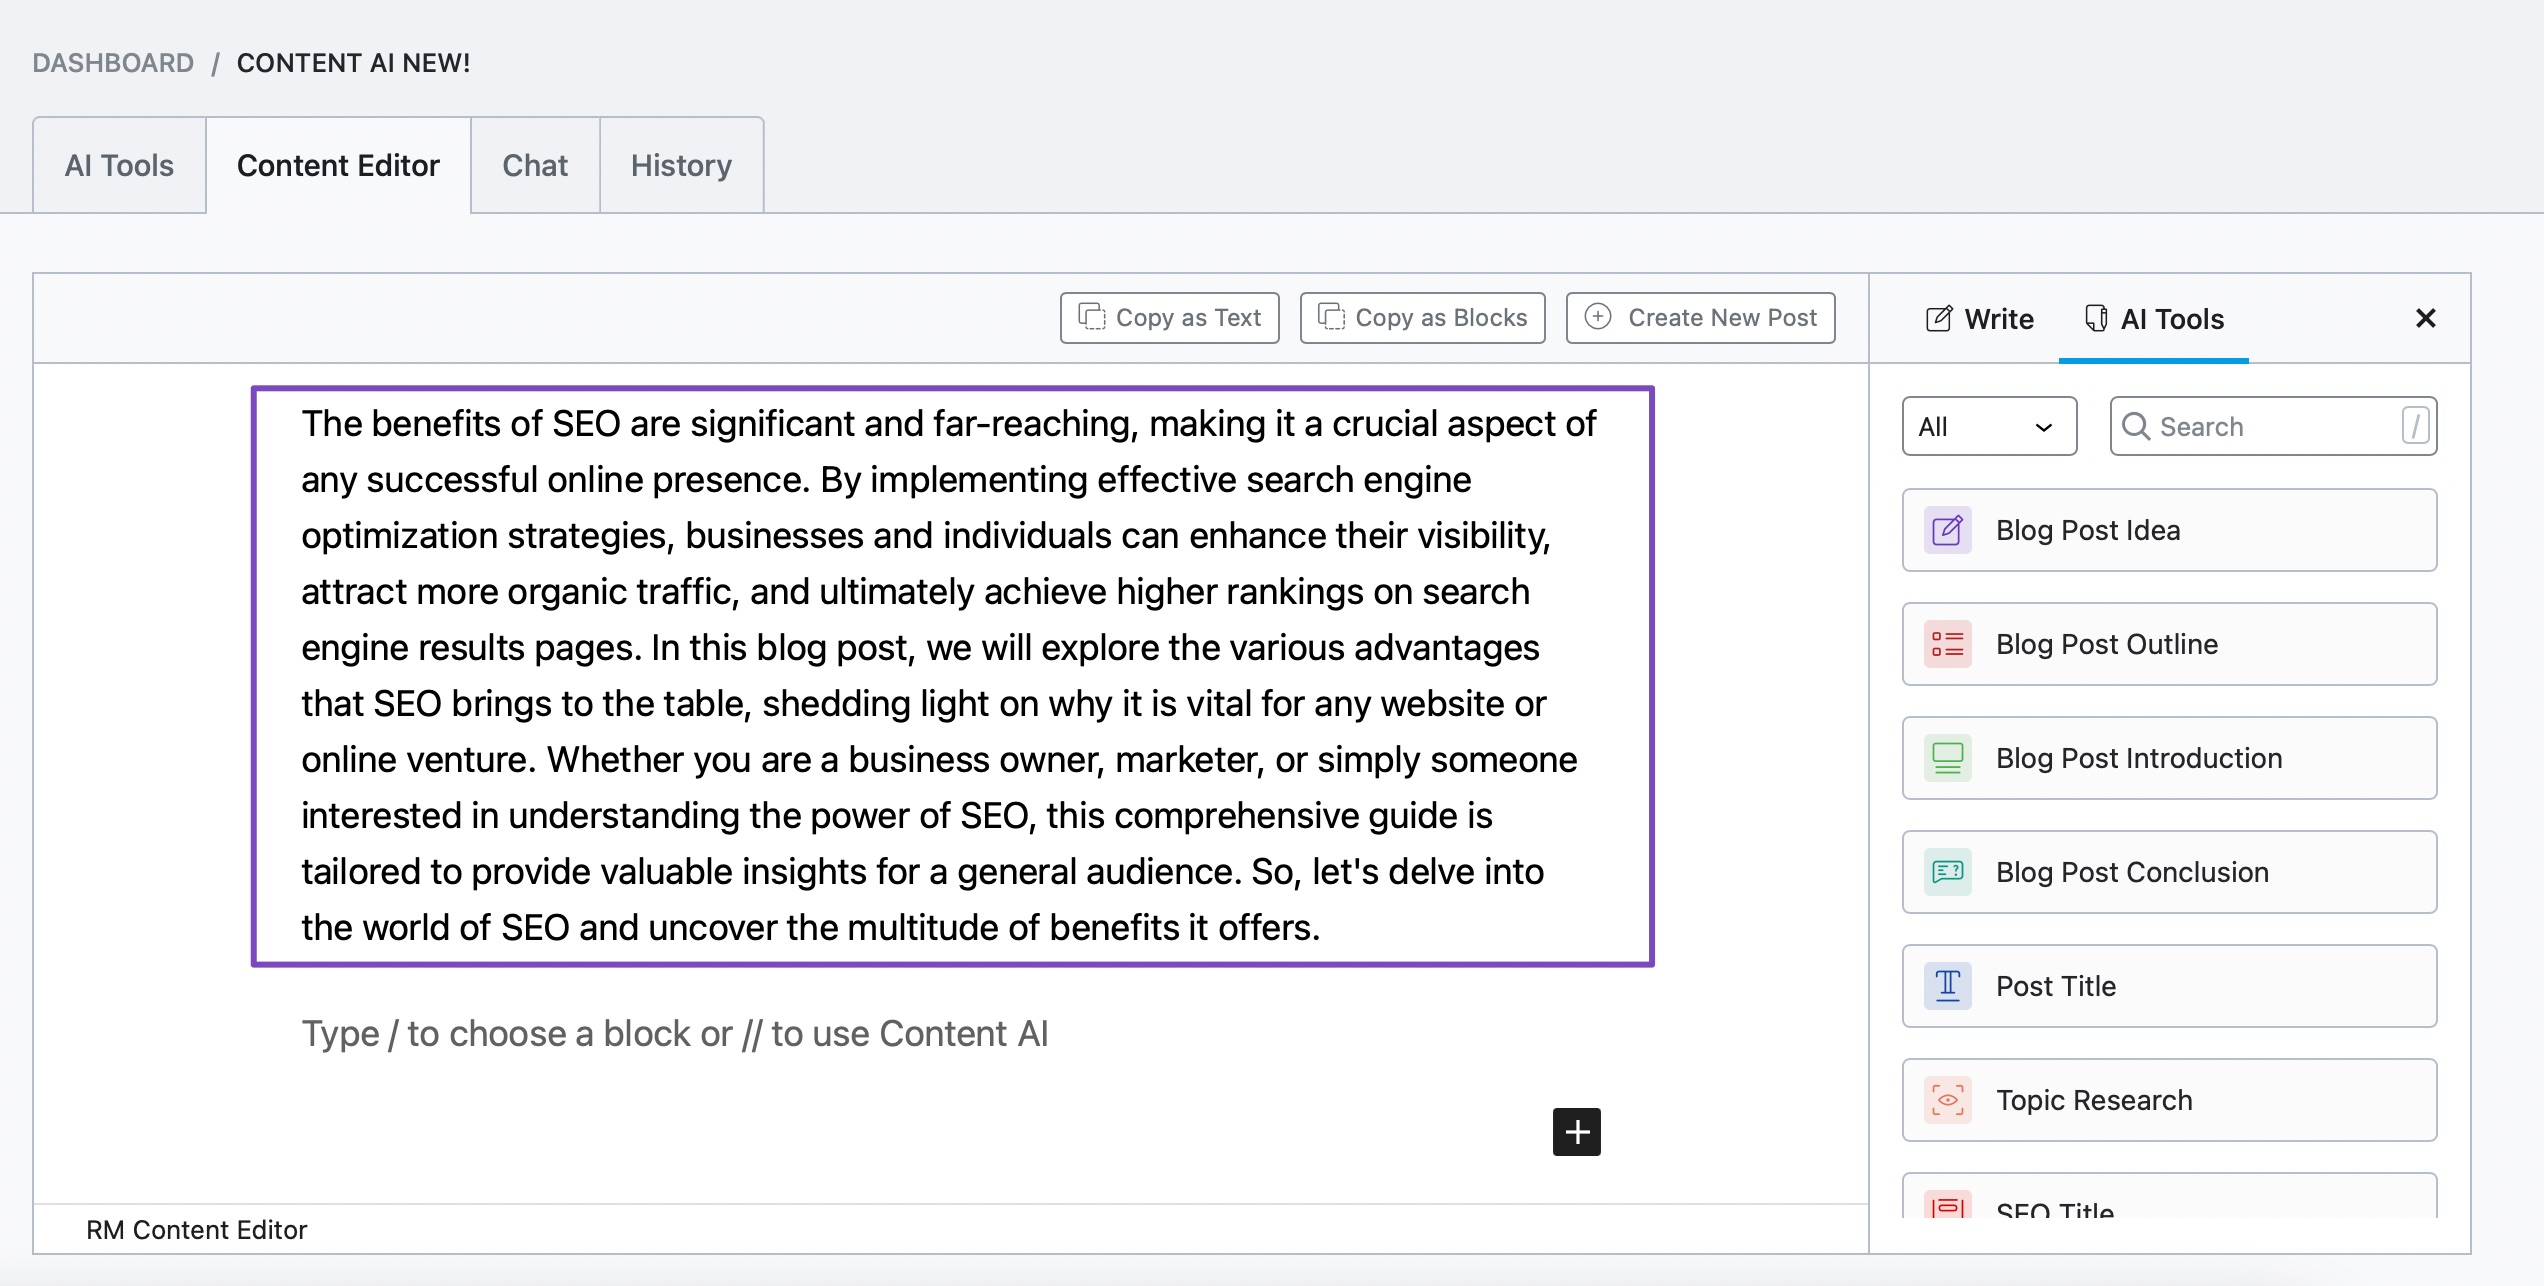Image resolution: width=2544 pixels, height=1286 pixels.
Task: Click the magnifier icon in search box
Action: 2136,426
